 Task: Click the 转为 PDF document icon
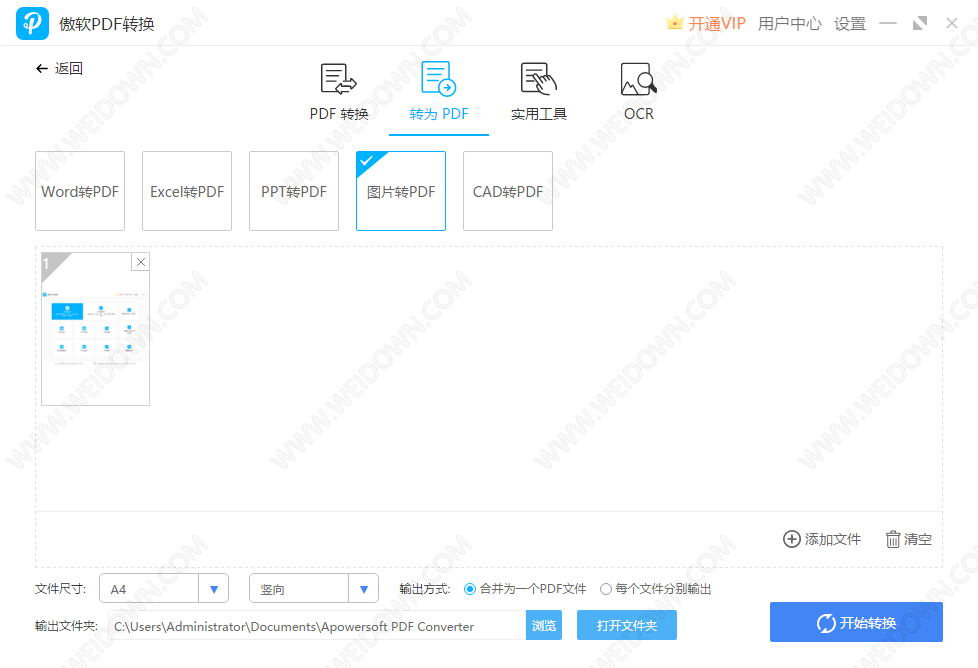click(x=438, y=79)
